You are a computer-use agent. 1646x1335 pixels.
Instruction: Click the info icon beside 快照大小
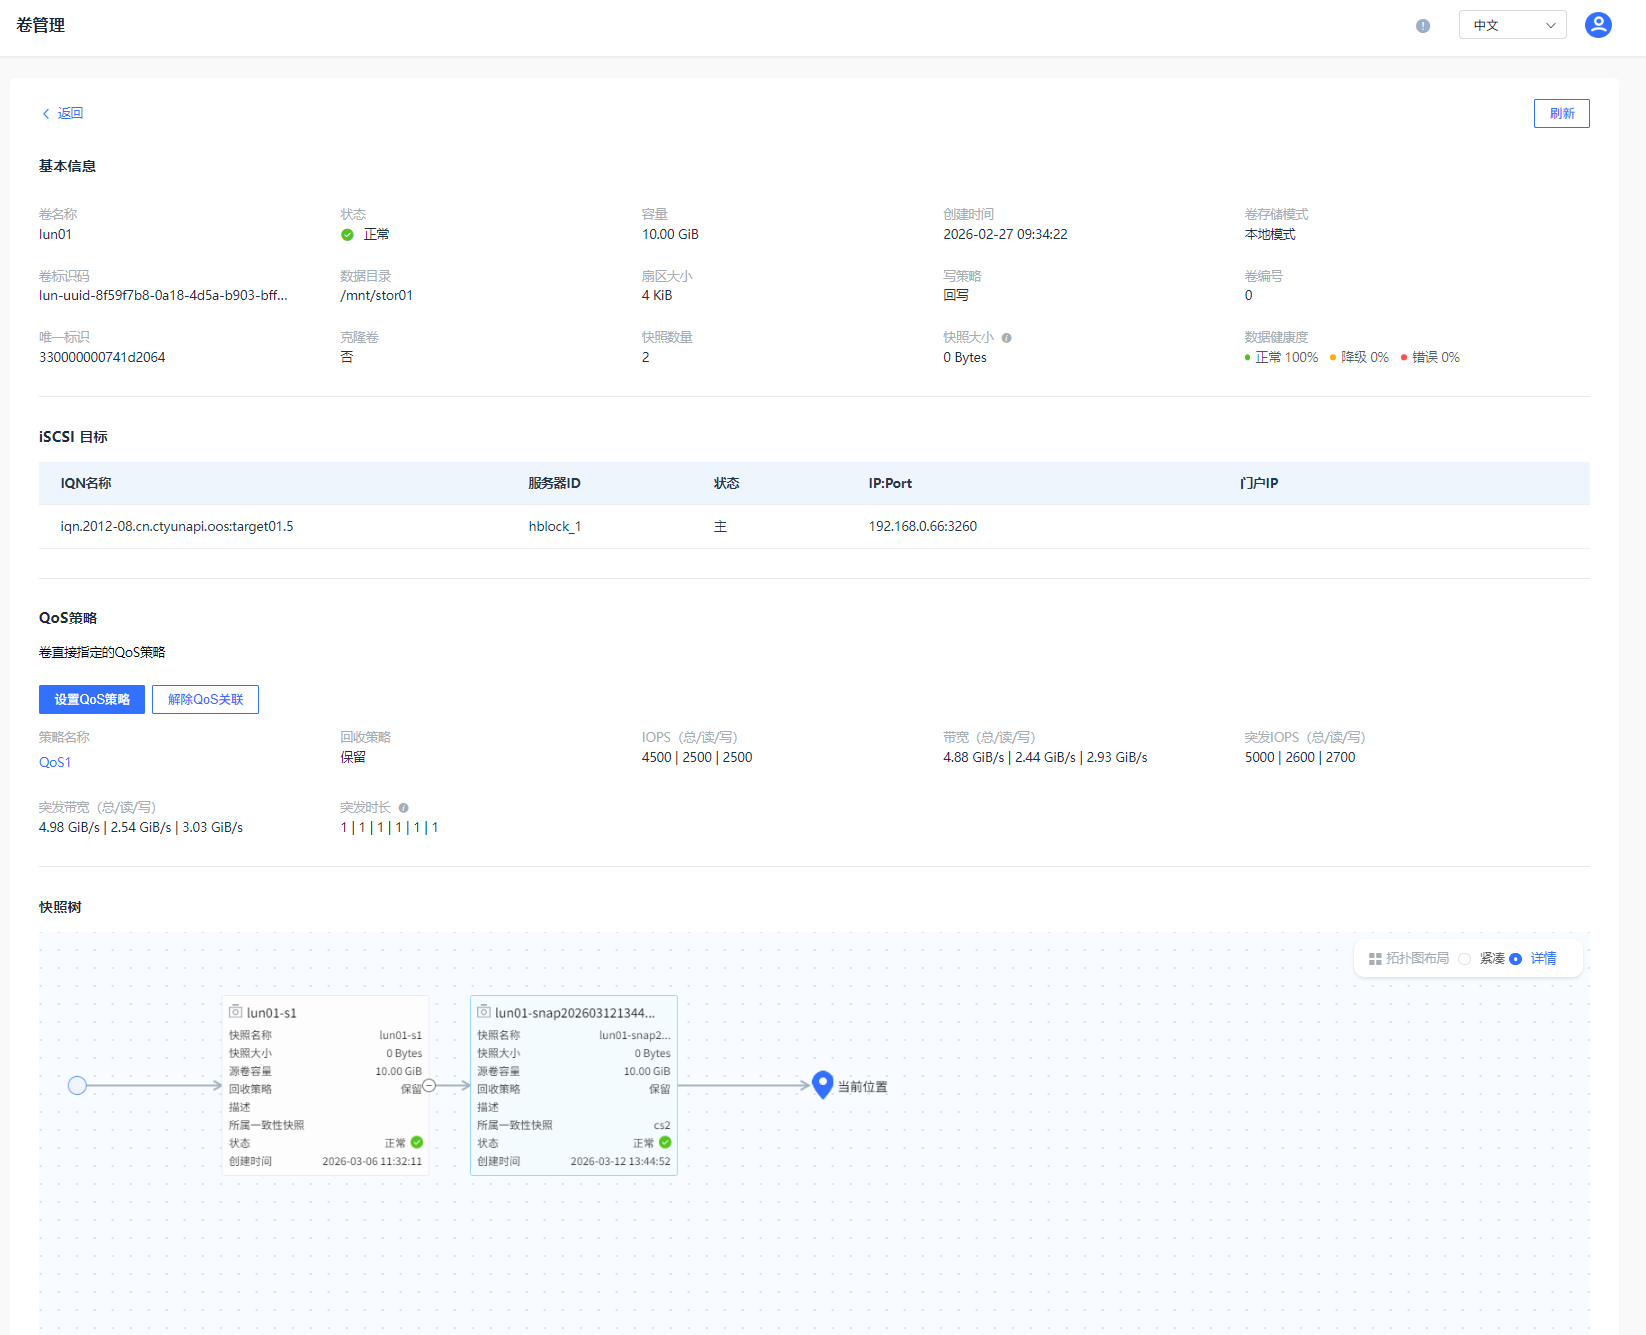1006,338
